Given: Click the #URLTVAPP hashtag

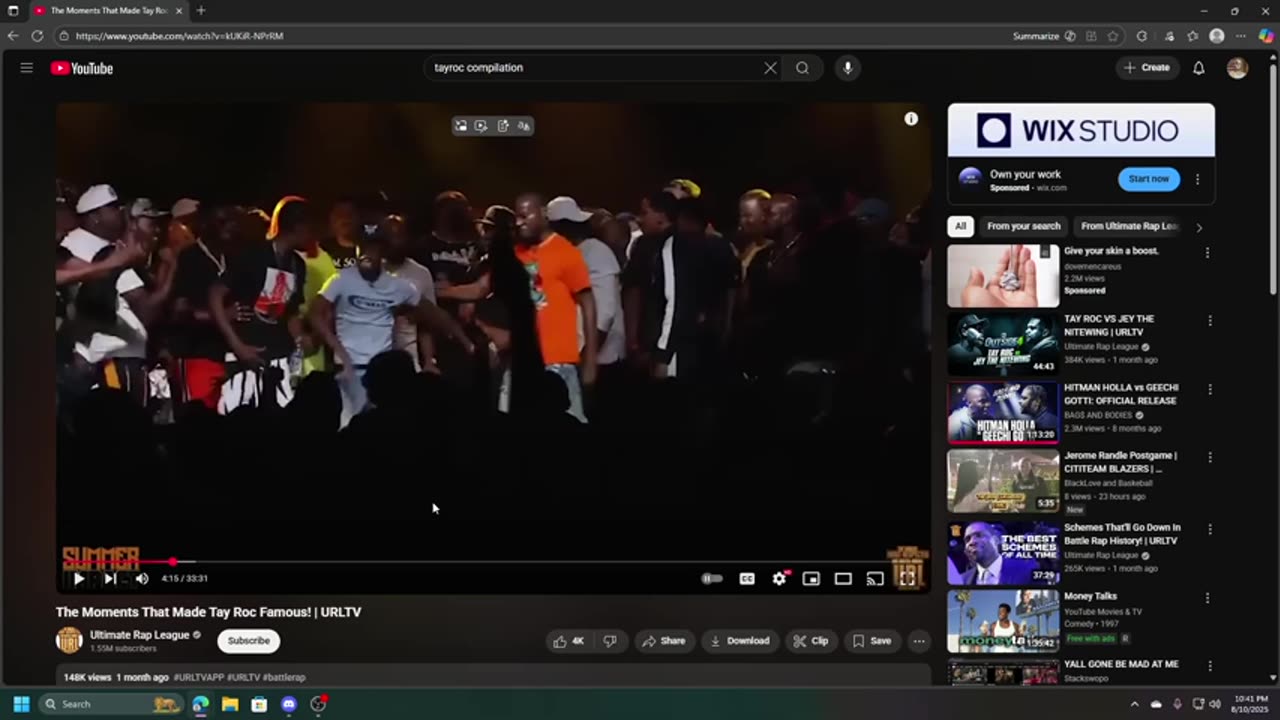Looking at the screenshot, I should click(x=199, y=677).
